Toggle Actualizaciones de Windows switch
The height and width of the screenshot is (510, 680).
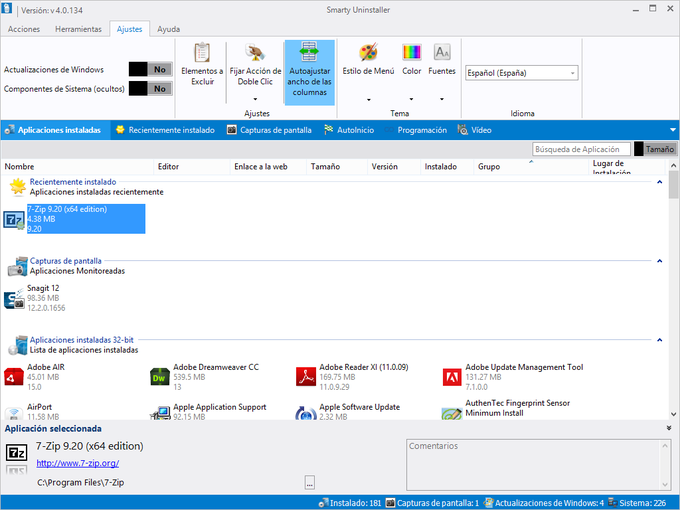click(x=150, y=69)
